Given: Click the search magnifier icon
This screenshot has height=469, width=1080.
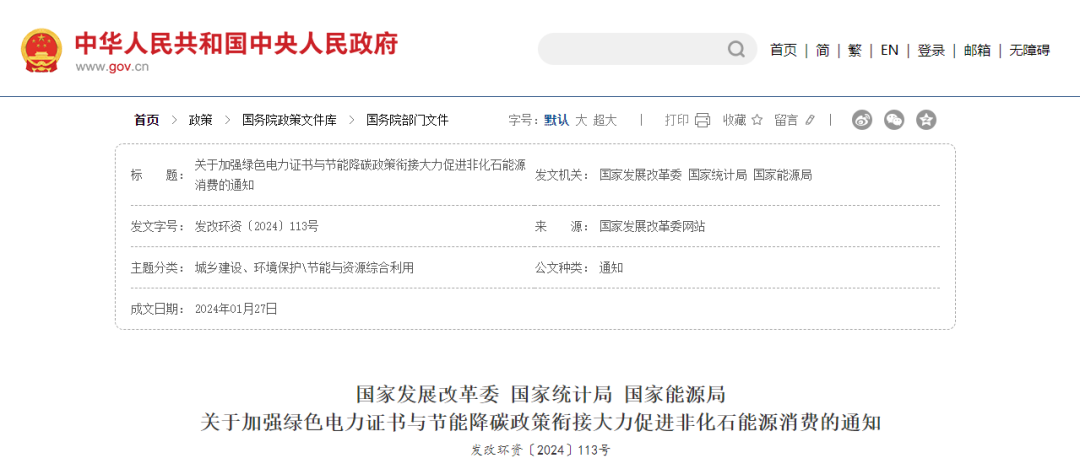Looking at the screenshot, I should [x=736, y=50].
